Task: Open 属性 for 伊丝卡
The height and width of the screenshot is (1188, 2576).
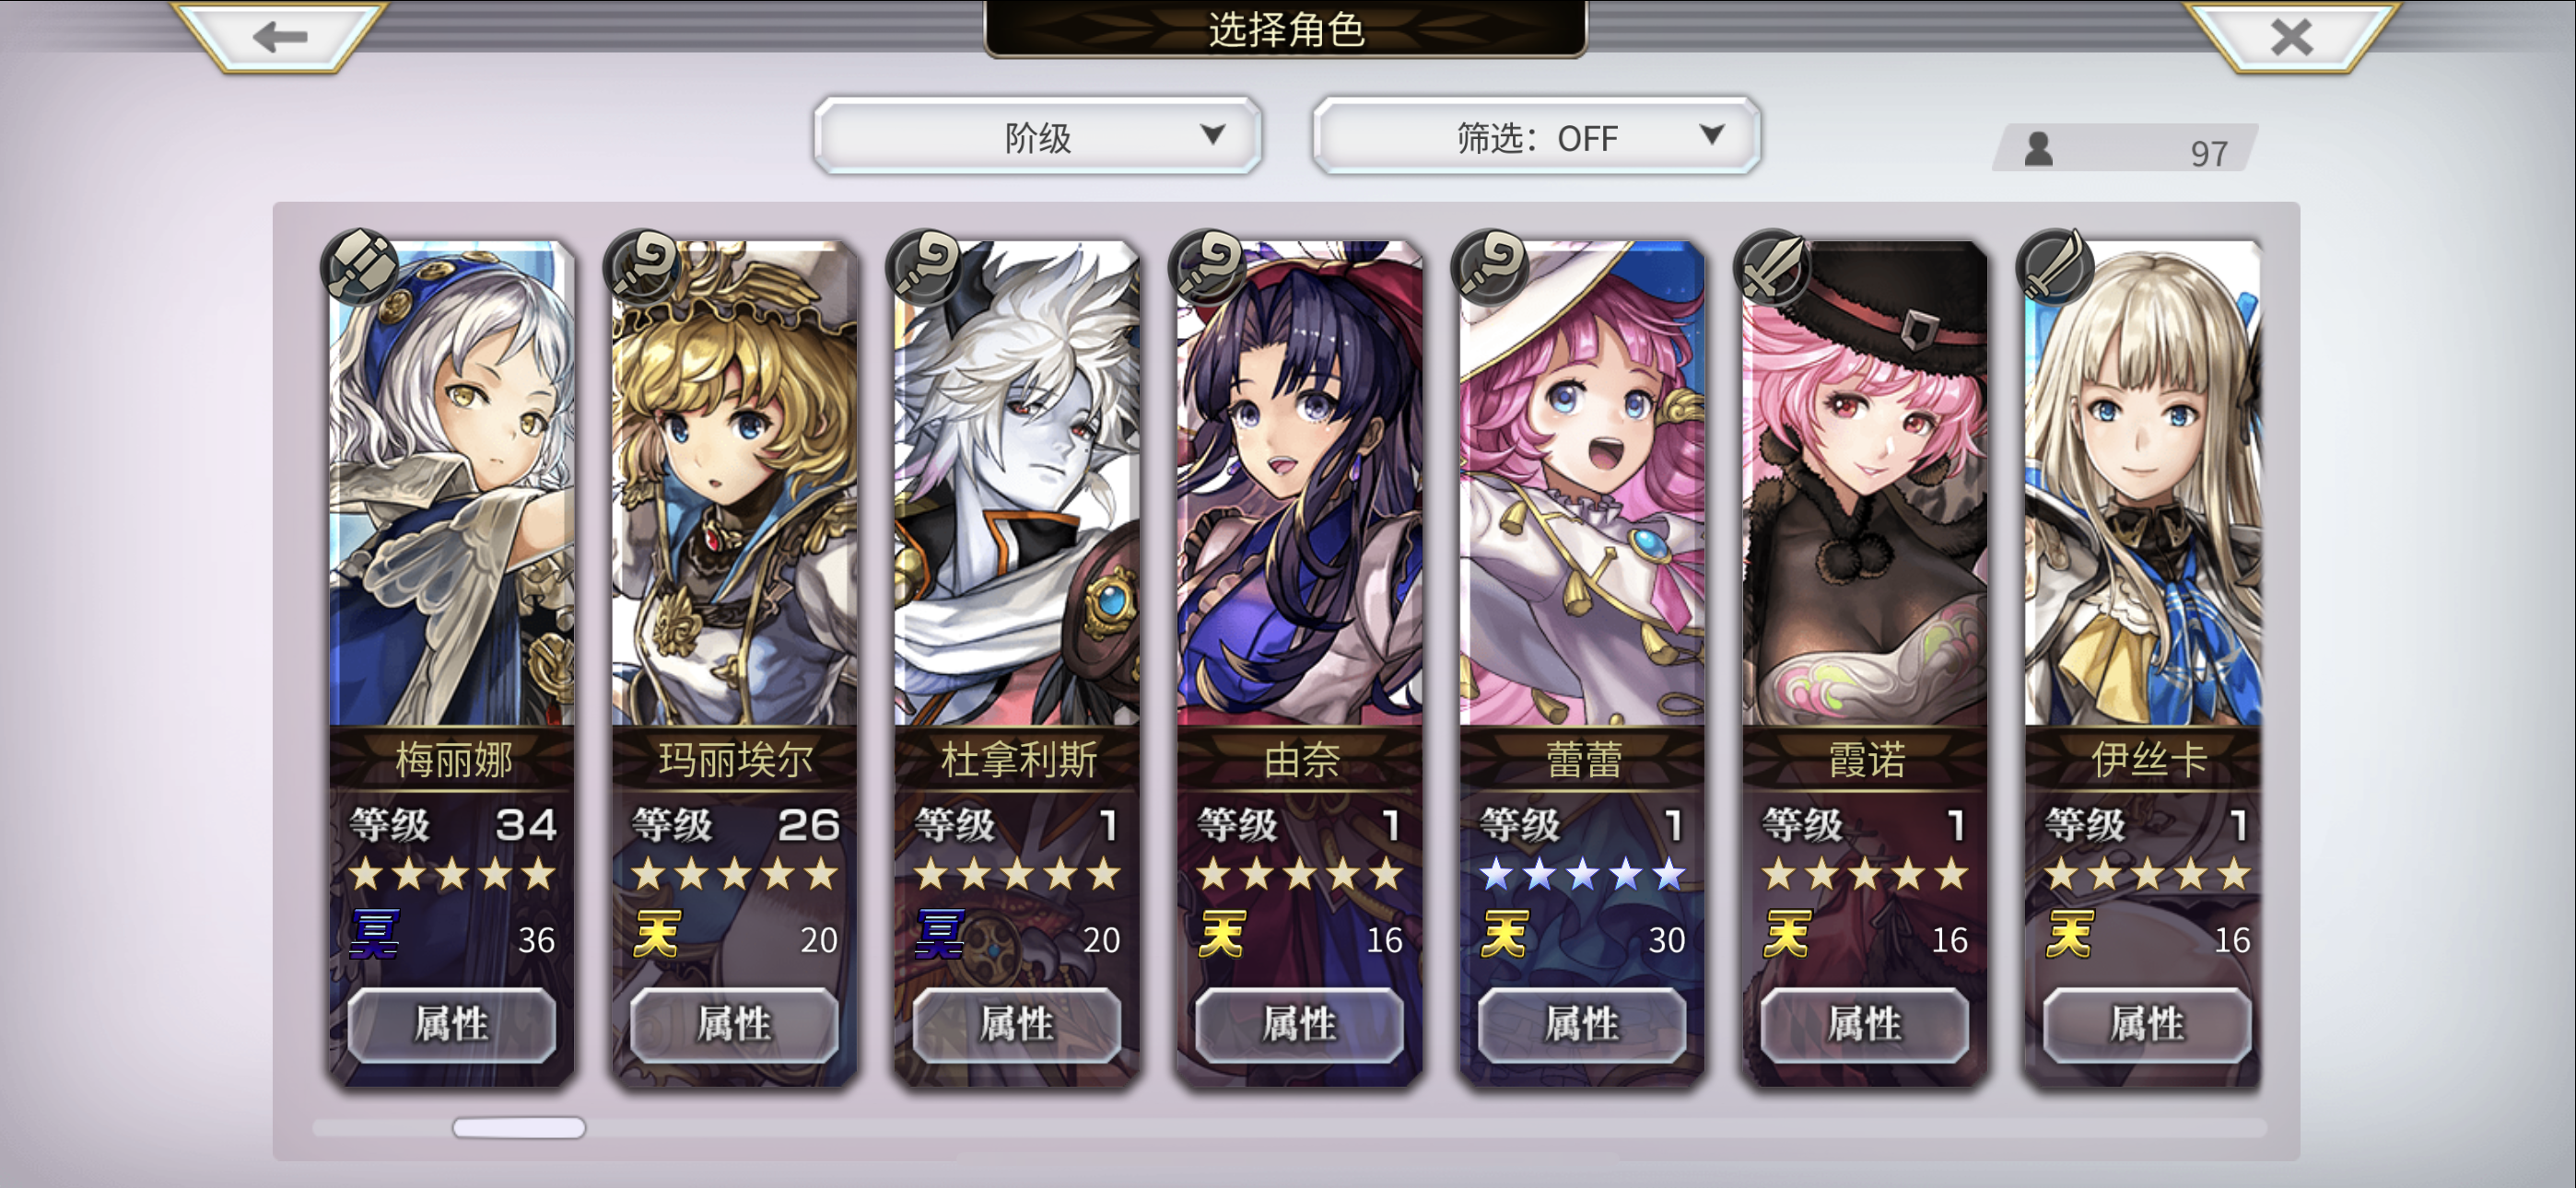Action: click(x=2146, y=1024)
